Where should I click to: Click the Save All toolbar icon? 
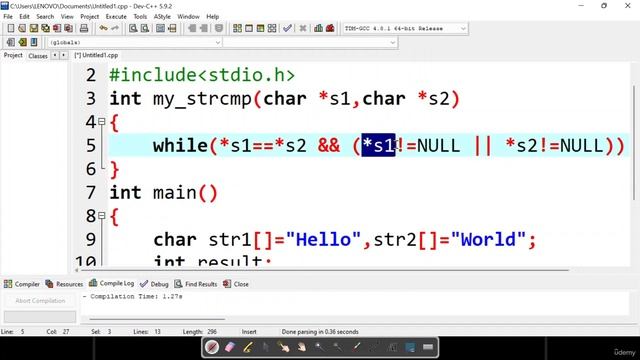(x=45, y=28)
